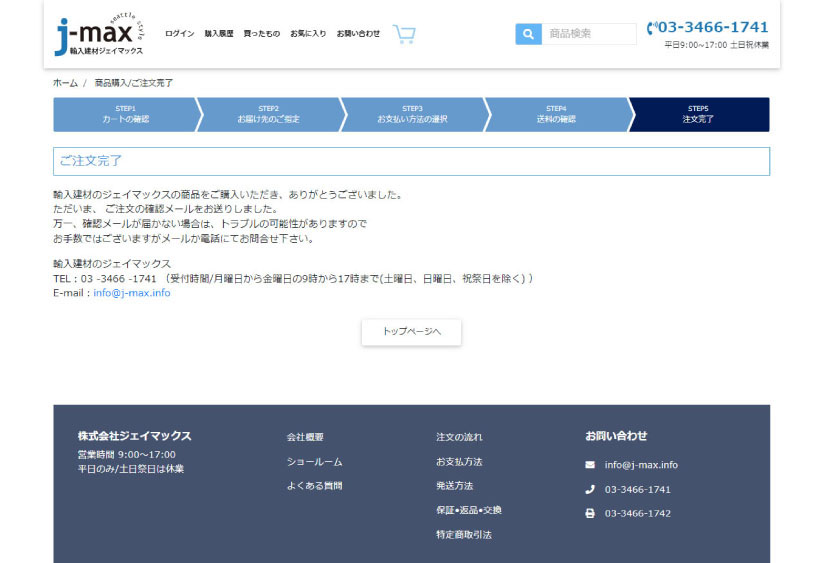Click info@j-max.info link in message body
The image size is (825, 563).
[132, 293]
